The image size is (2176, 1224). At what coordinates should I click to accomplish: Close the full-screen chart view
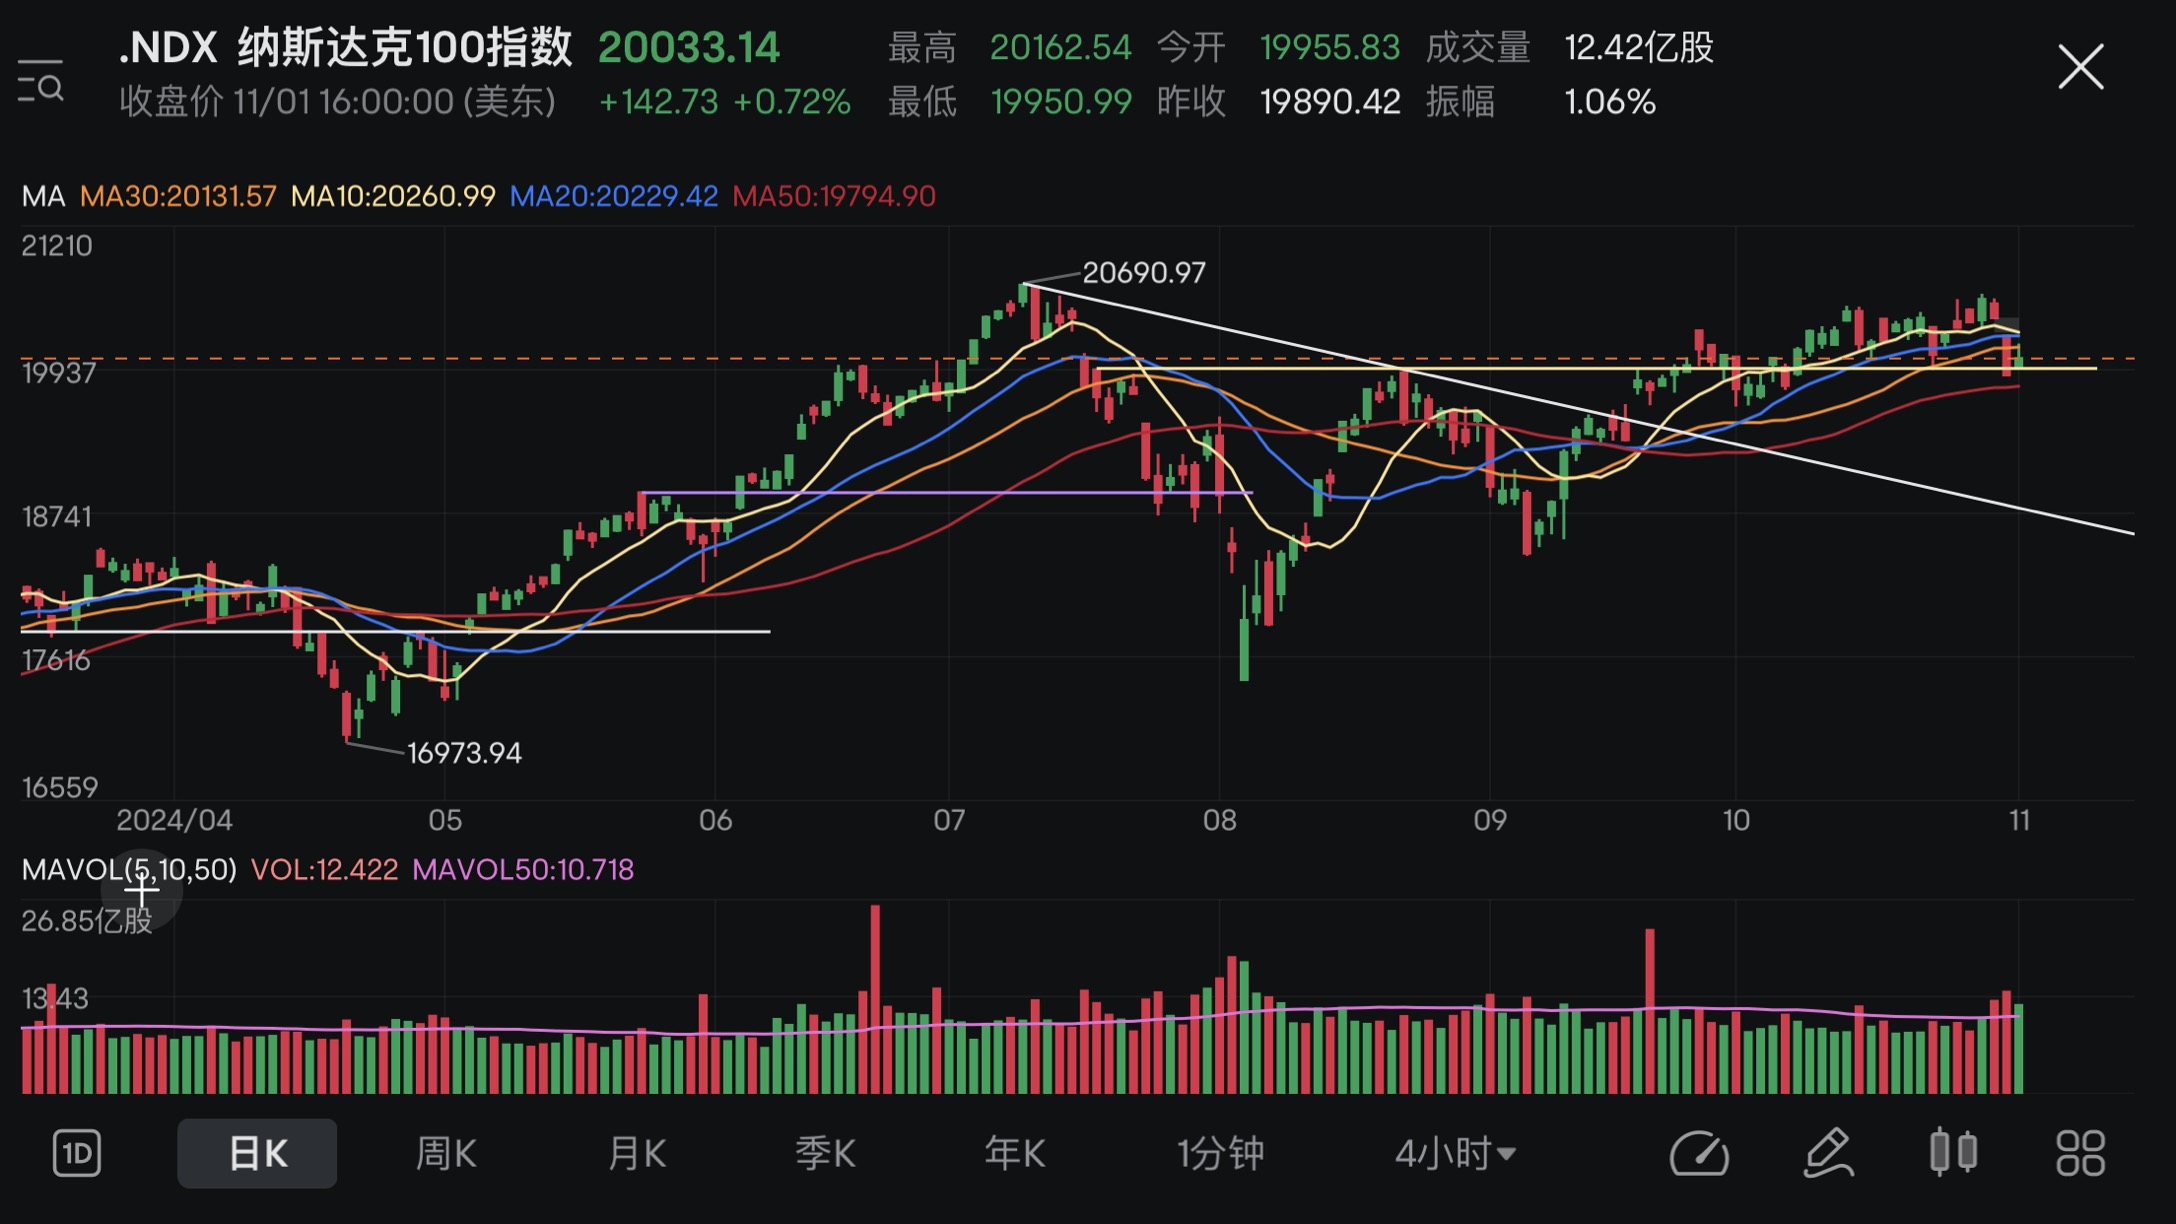pyautogui.click(x=2081, y=67)
